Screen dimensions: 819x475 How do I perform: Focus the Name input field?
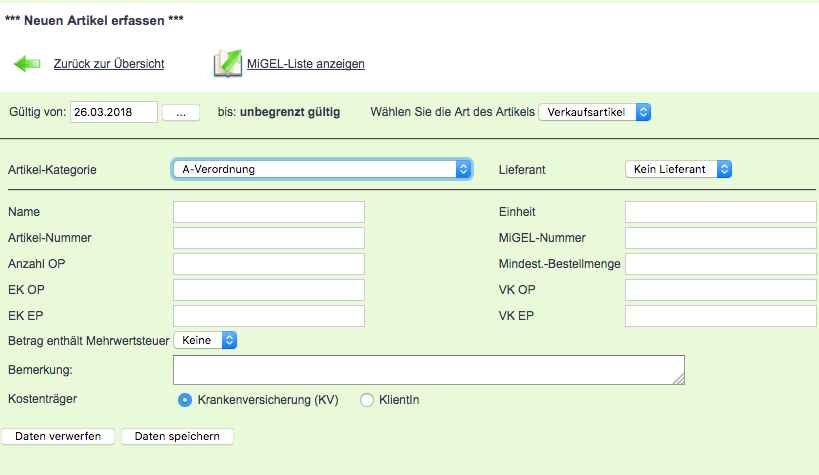[x=268, y=212]
